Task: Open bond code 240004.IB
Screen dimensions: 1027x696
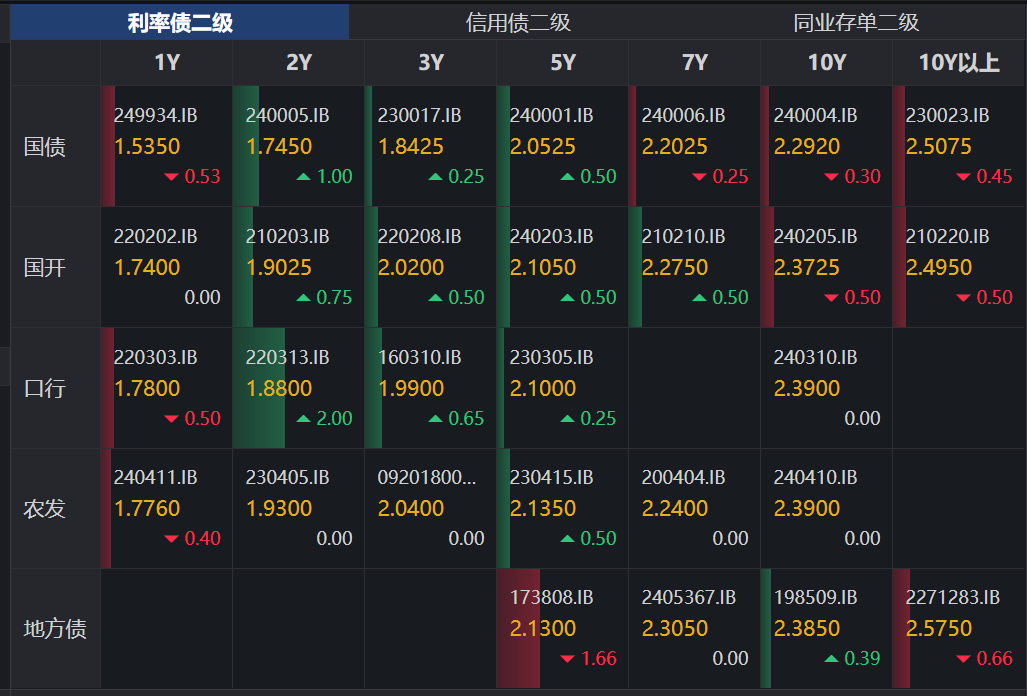Action: pyautogui.click(x=815, y=116)
